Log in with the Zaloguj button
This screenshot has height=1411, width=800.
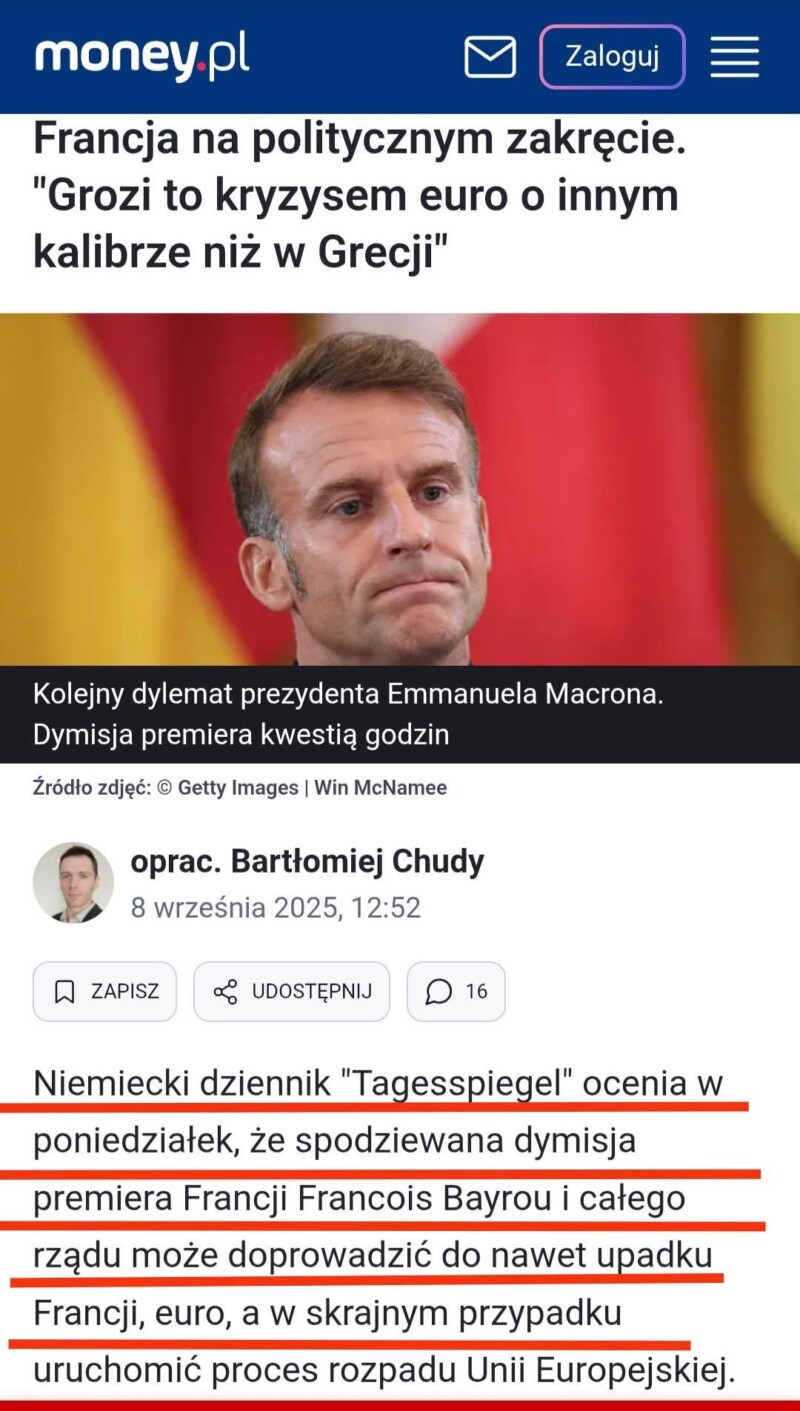[612, 56]
